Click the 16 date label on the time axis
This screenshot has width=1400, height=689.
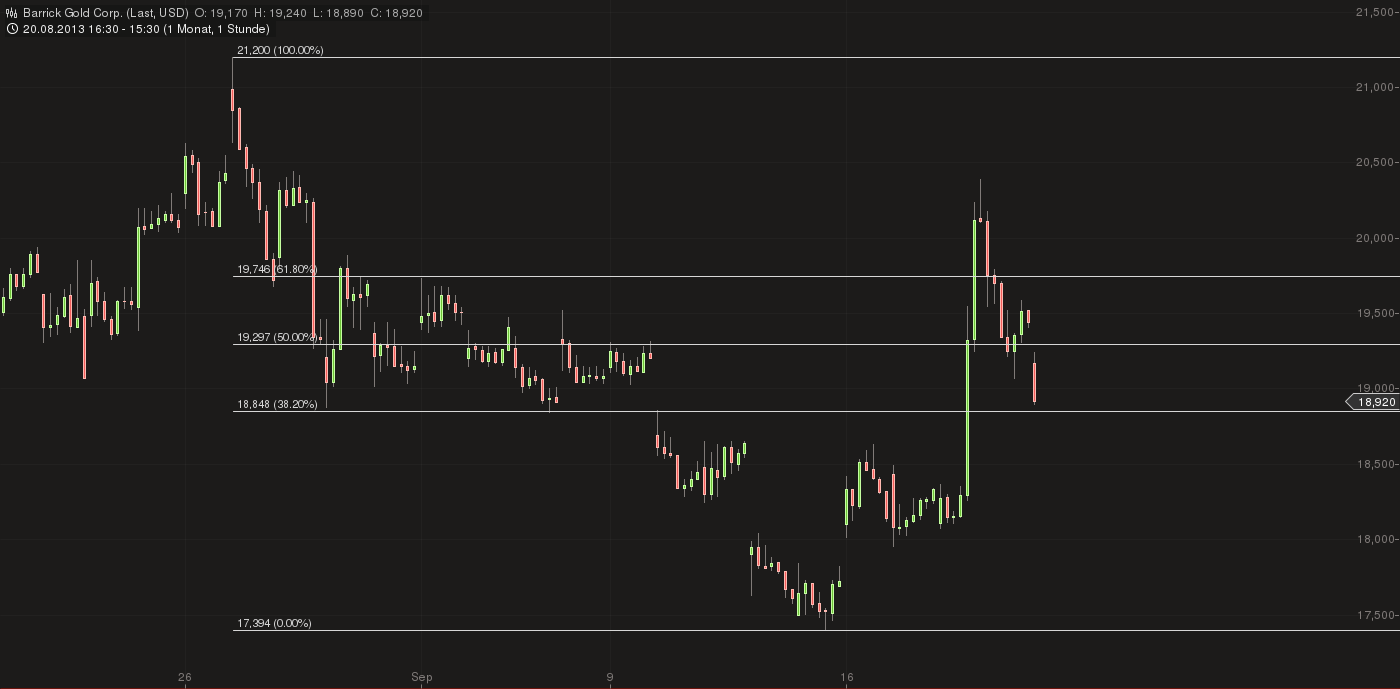[x=846, y=677]
